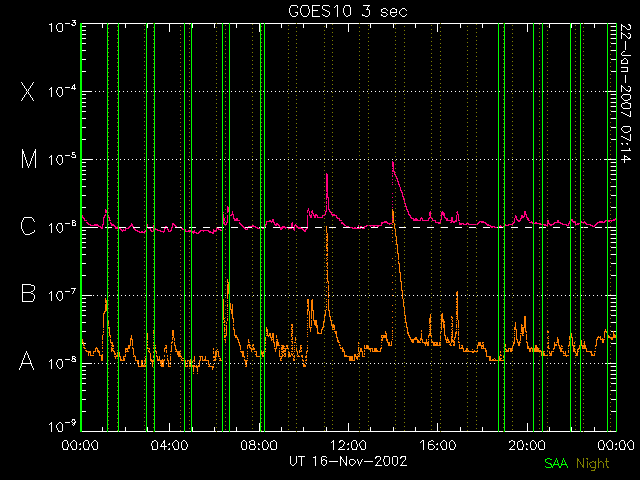Screen dimensions: 640x480
Task: Click the y-axis flux value beside M
Action: point(62,159)
